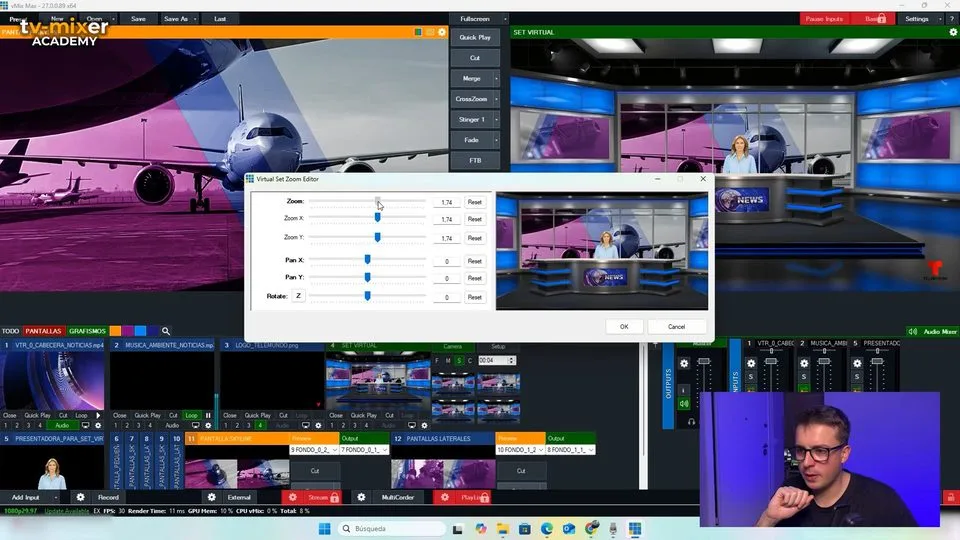The image size is (960, 540).
Task: Toggle overlay 4 on LOGO_TELEMUNDO input
Action: tap(260, 426)
